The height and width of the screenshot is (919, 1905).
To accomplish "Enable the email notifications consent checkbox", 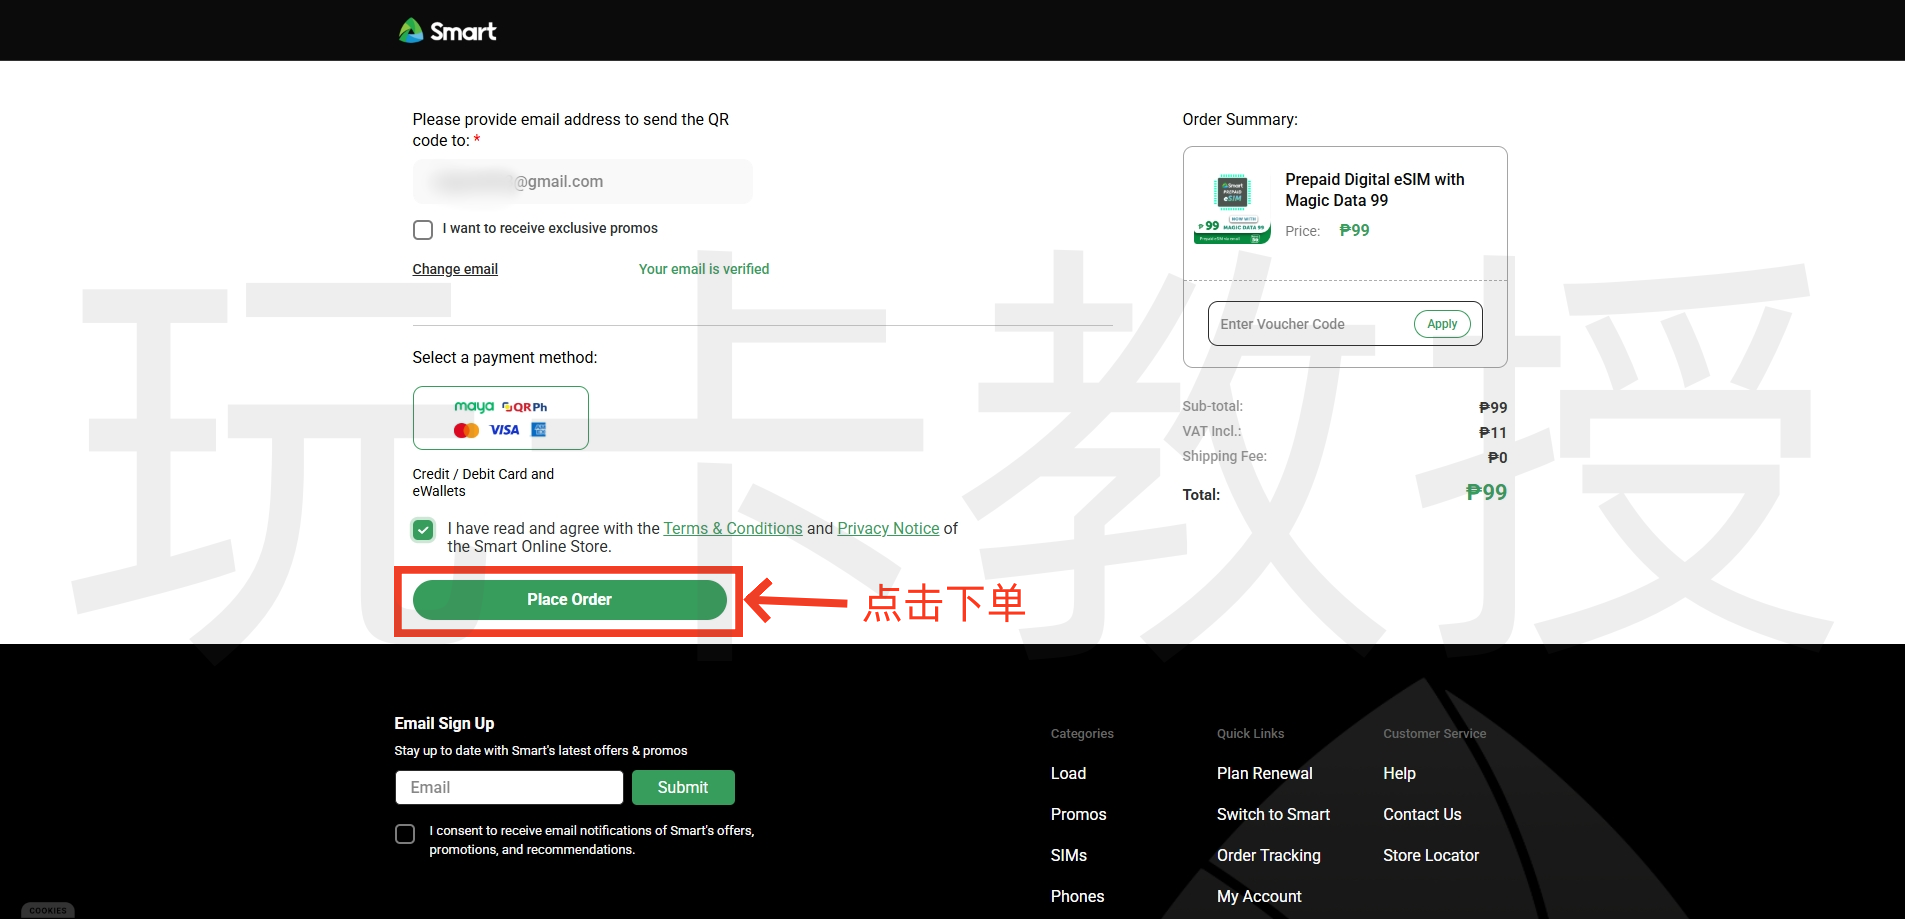I will 405,834.
